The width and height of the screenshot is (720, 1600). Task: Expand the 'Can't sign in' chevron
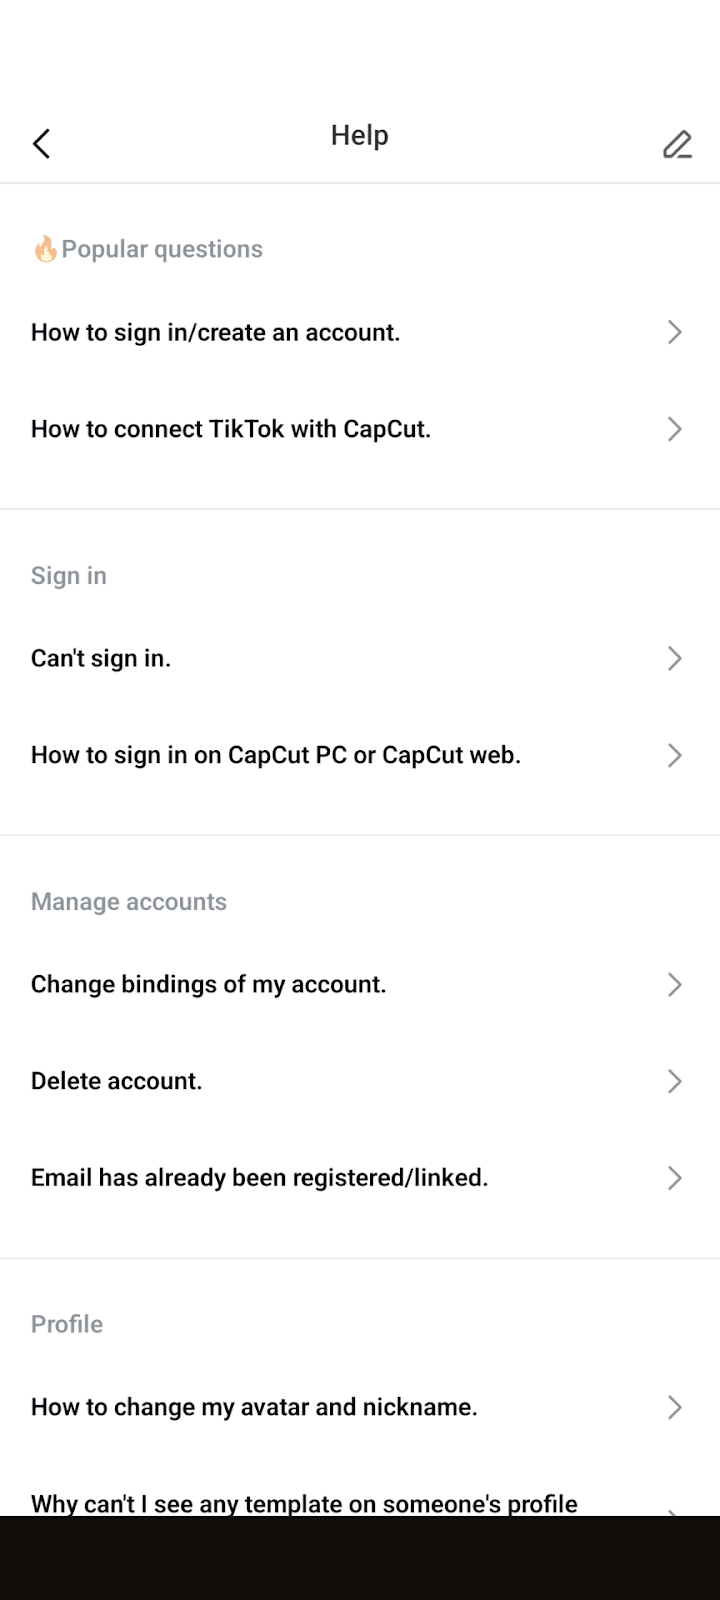coord(674,658)
